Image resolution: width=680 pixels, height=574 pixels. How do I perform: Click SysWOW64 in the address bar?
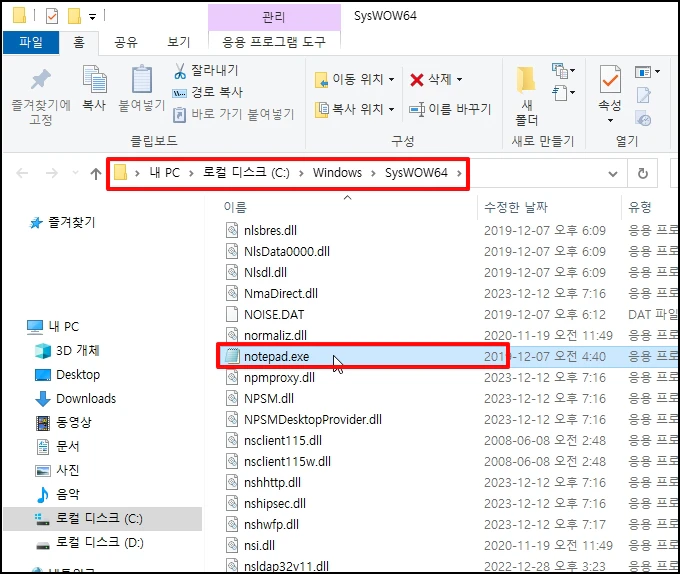pos(416,173)
